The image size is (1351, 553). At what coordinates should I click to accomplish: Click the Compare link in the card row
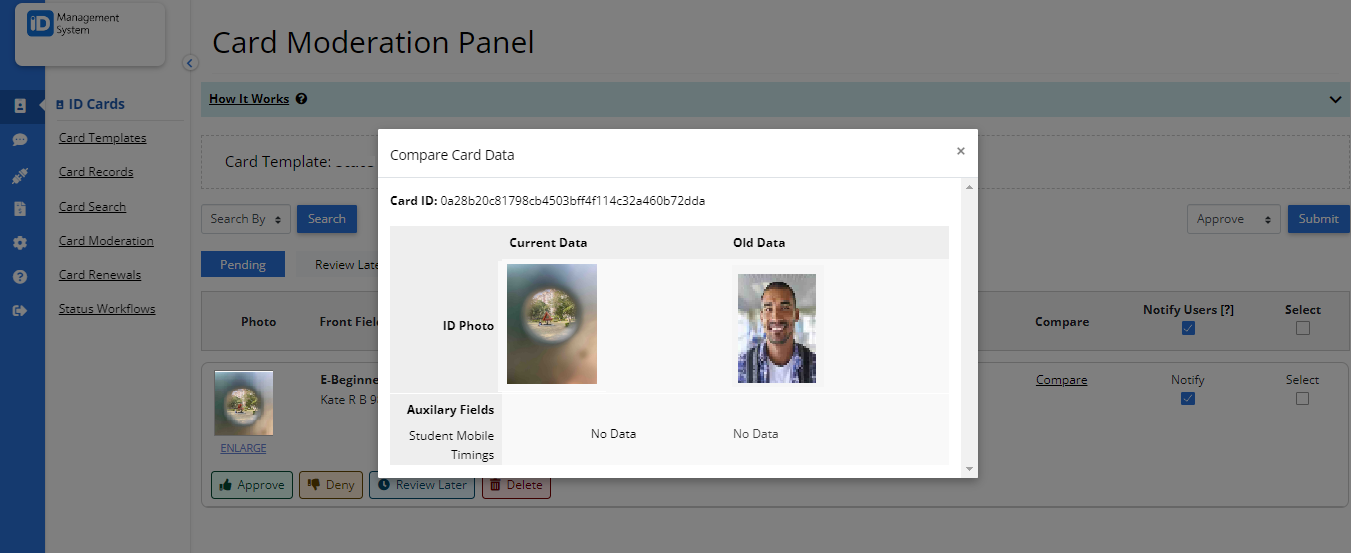pos(1061,380)
